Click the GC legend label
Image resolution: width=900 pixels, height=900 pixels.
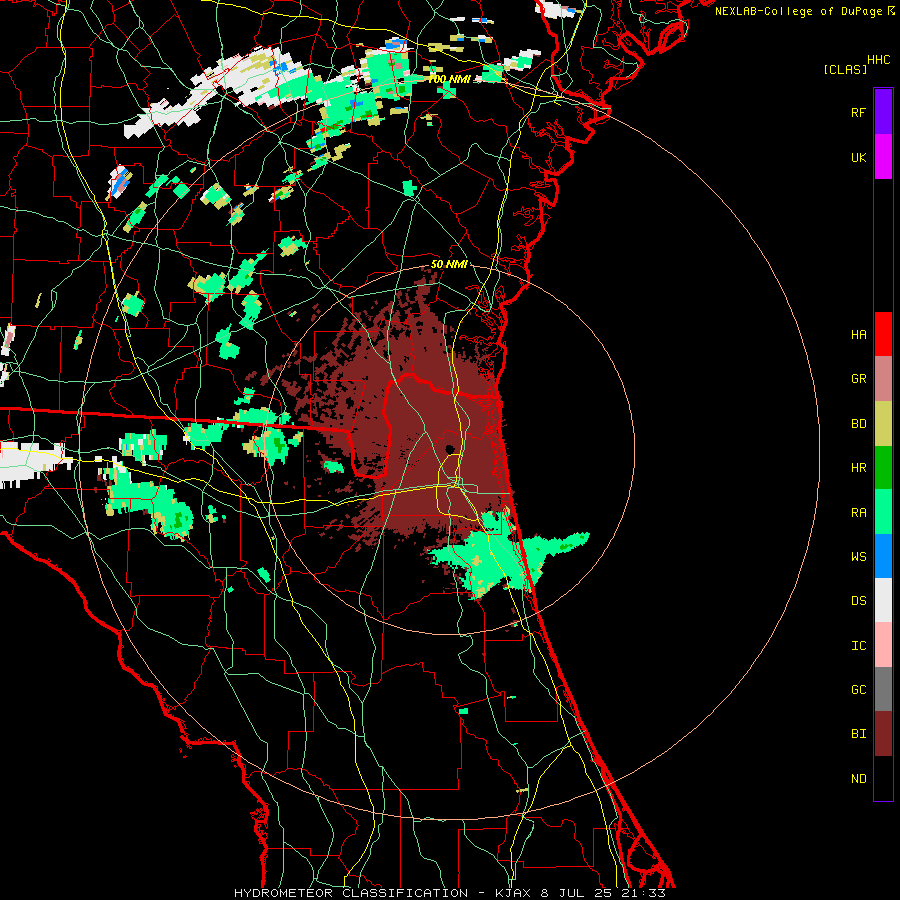pyautogui.click(x=858, y=690)
